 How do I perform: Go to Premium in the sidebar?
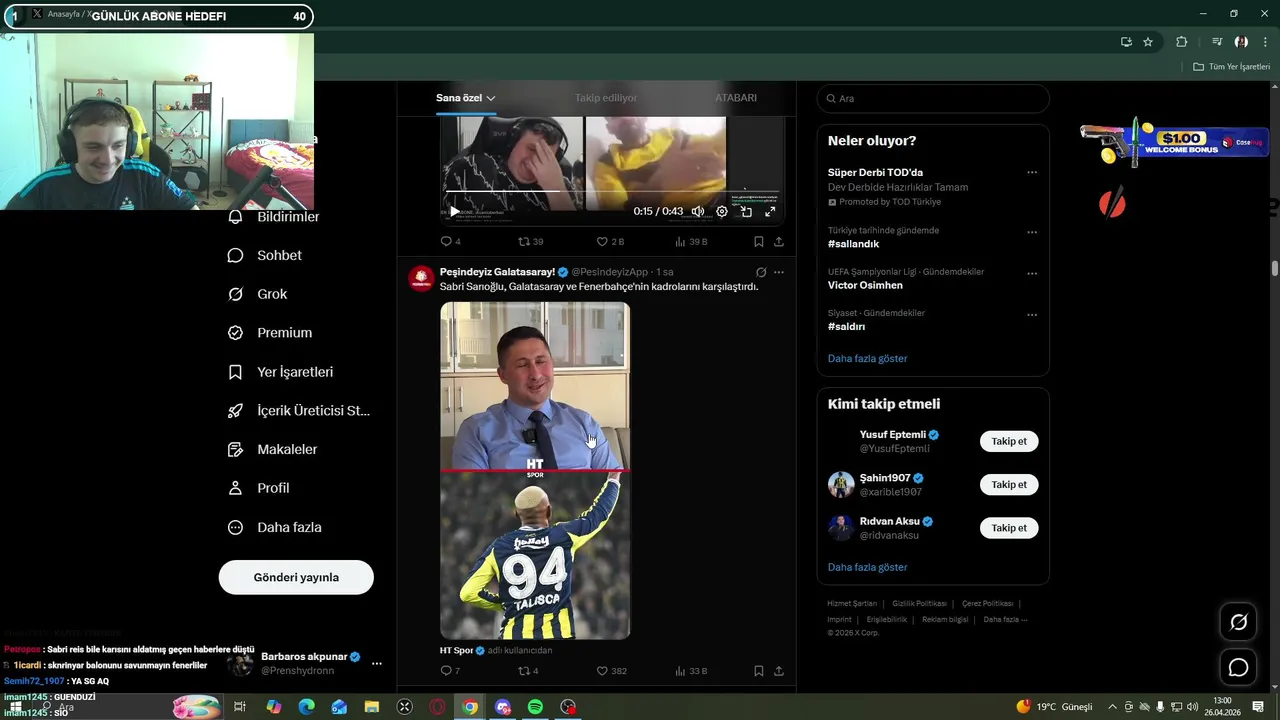click(x=270, y=333)
